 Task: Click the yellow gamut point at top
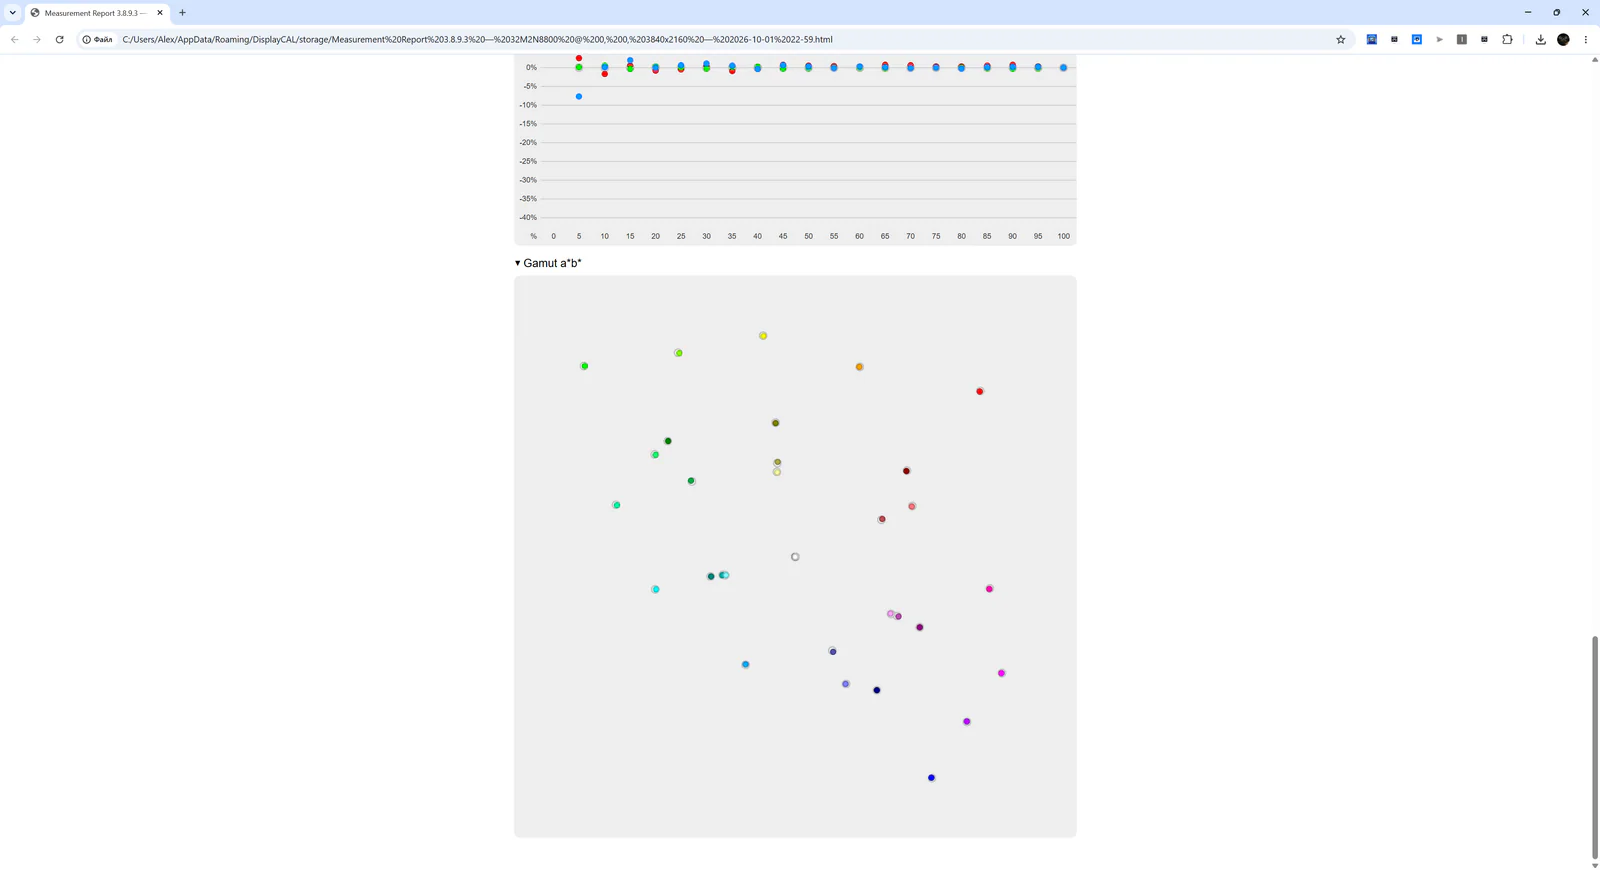[763, 336]
